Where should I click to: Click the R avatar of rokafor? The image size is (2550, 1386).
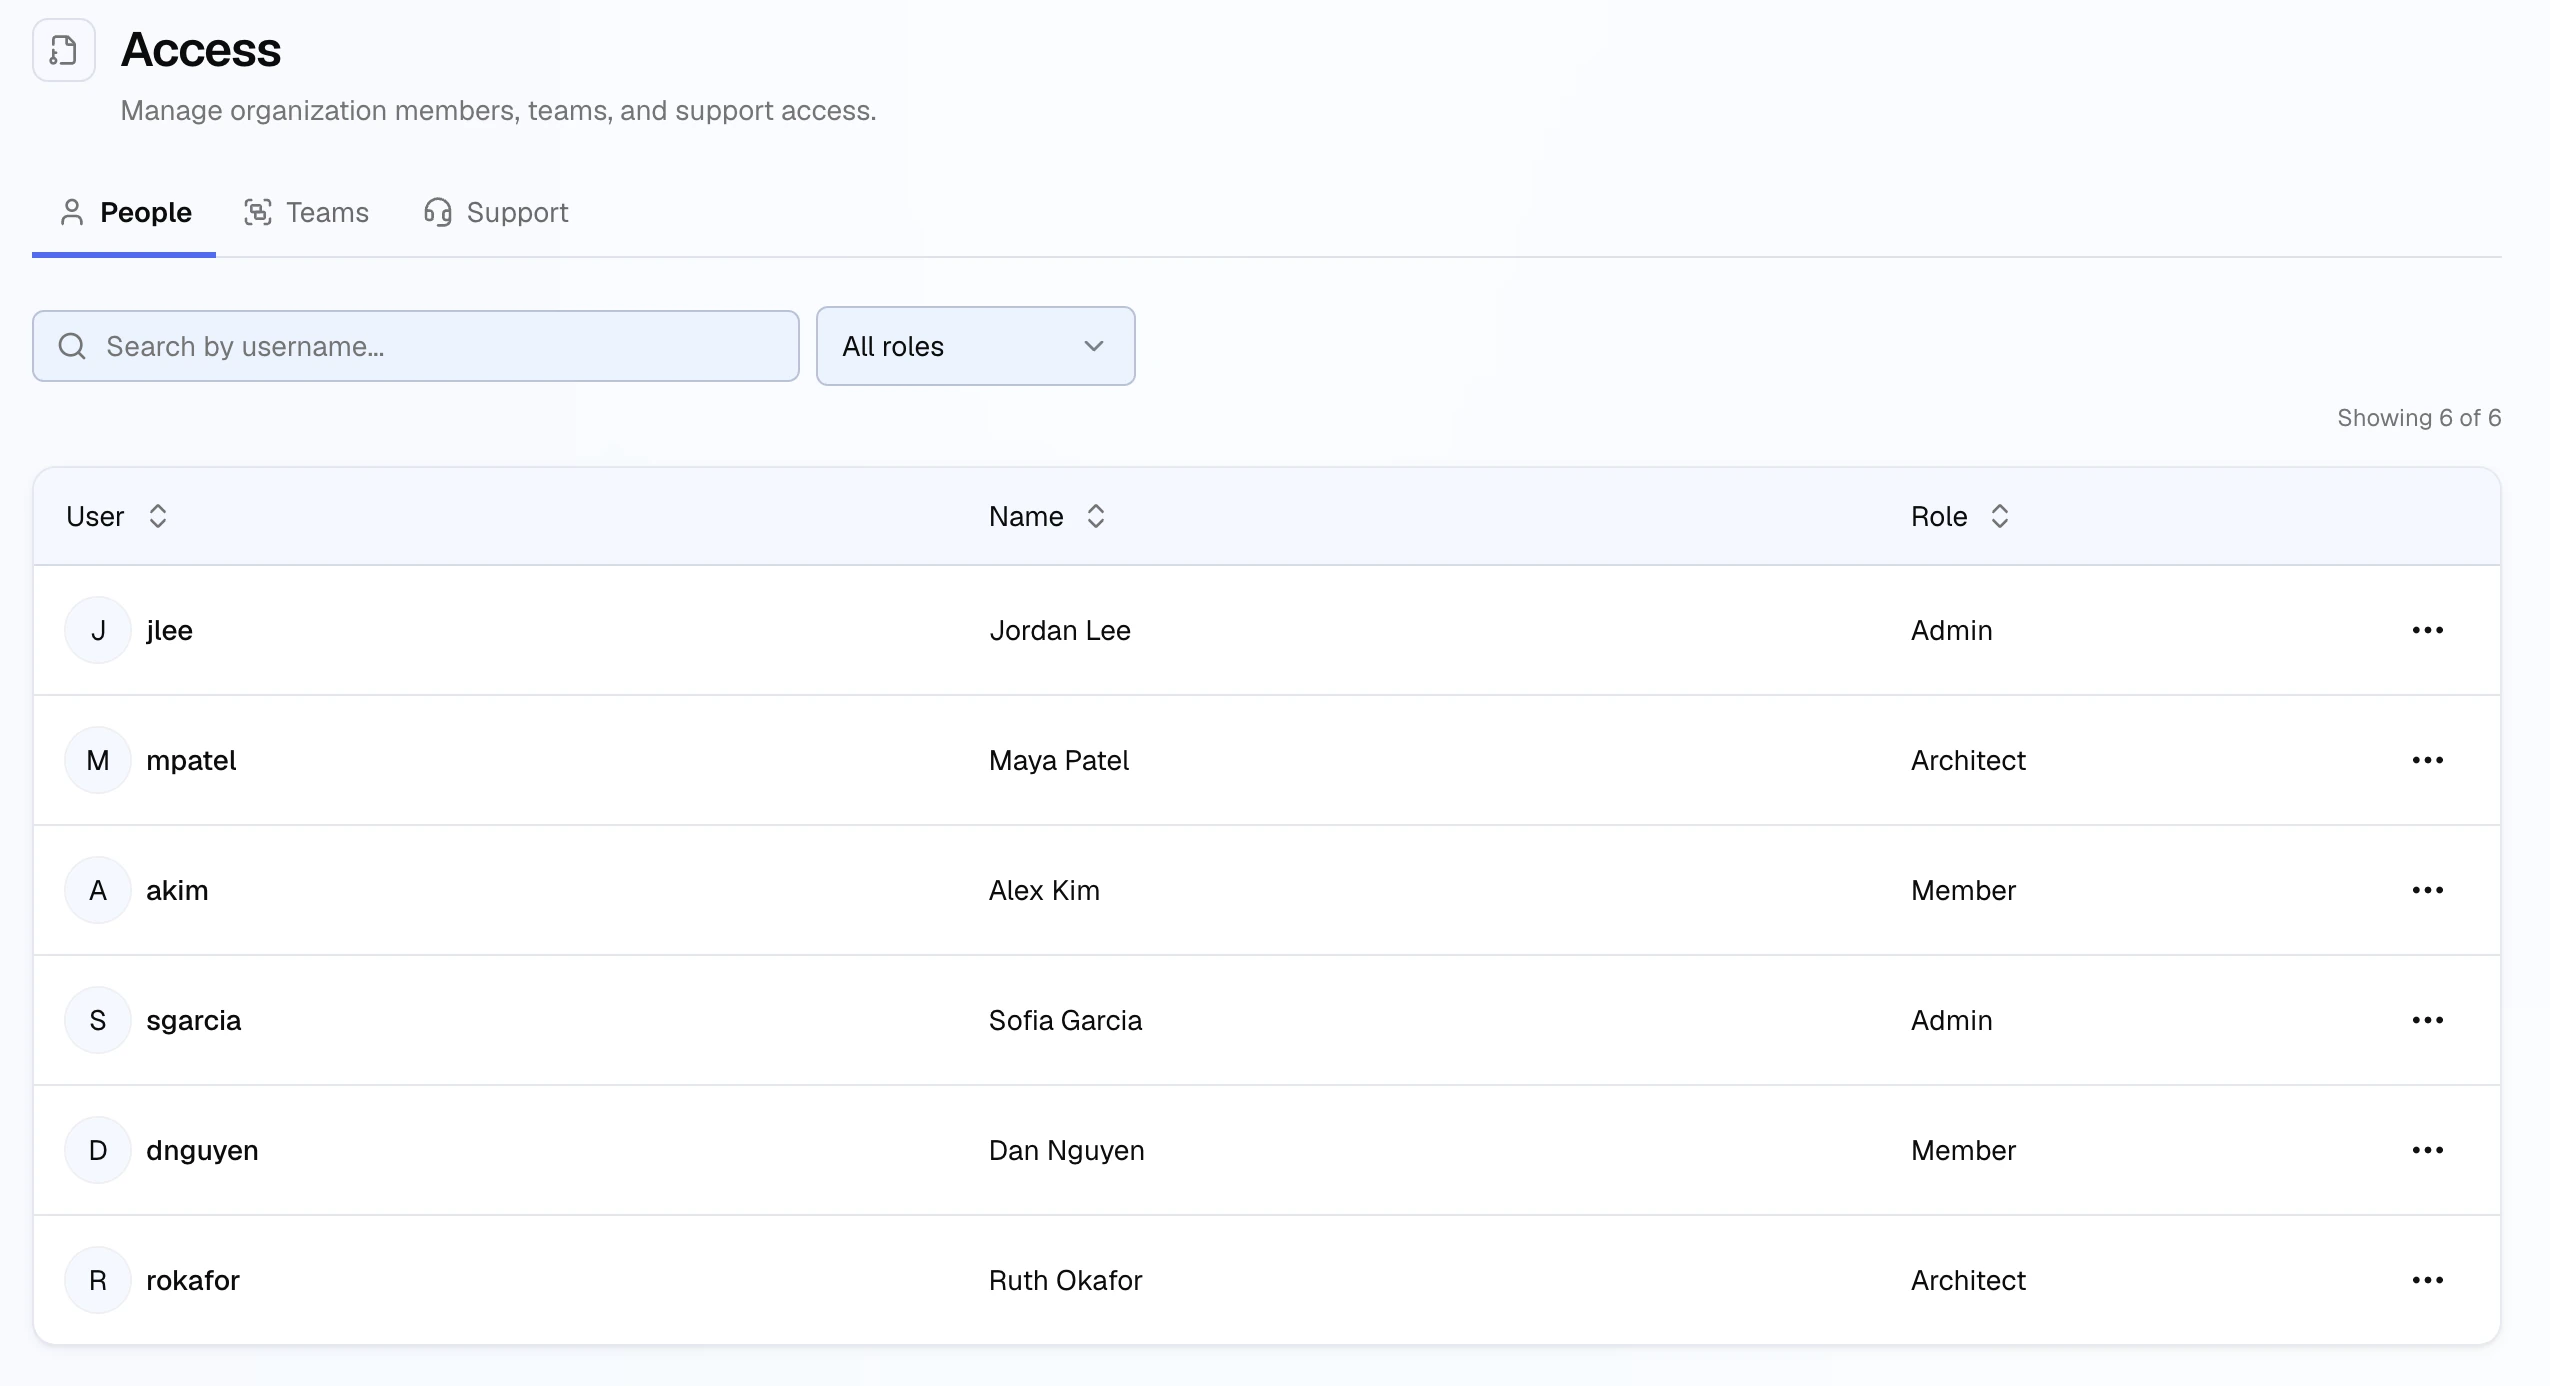98,1280
